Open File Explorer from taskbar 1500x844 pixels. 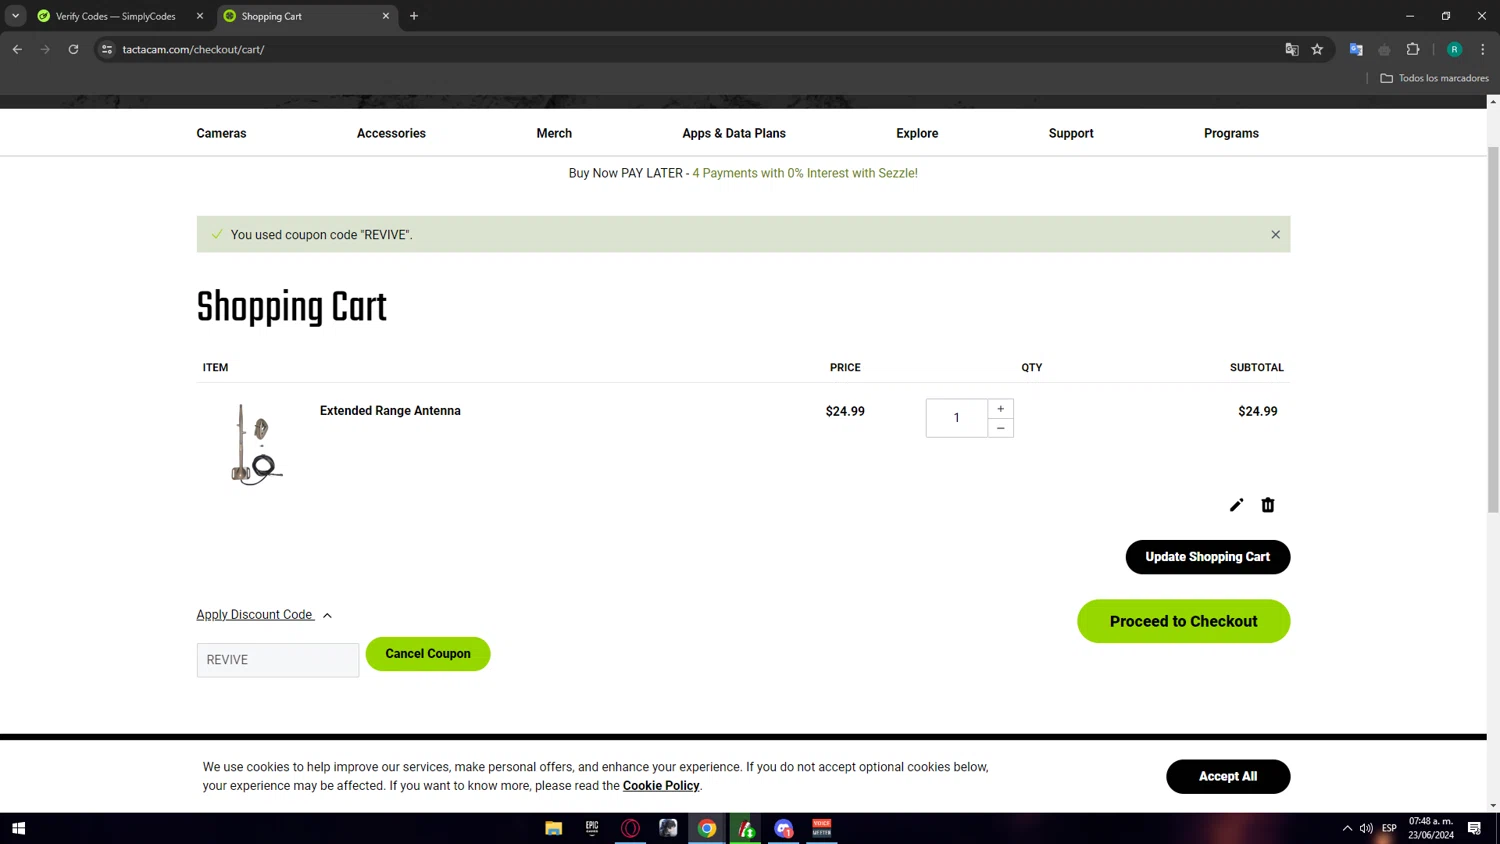click(x=553, y=828)
